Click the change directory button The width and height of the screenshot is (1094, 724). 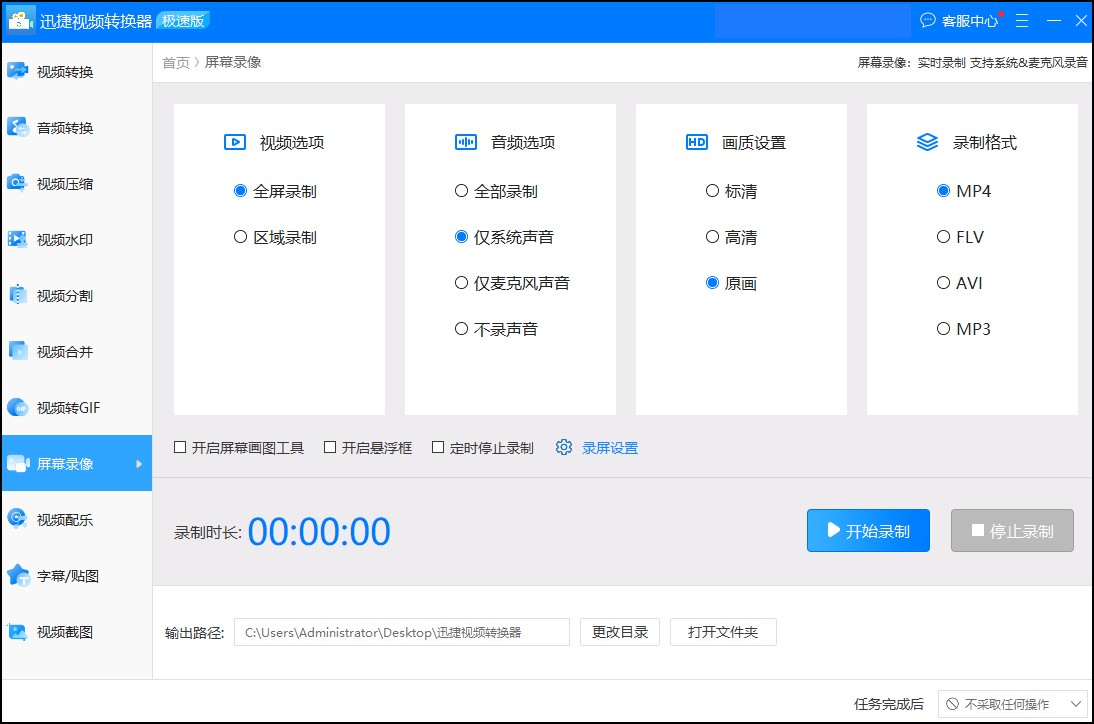click(620, 632)
